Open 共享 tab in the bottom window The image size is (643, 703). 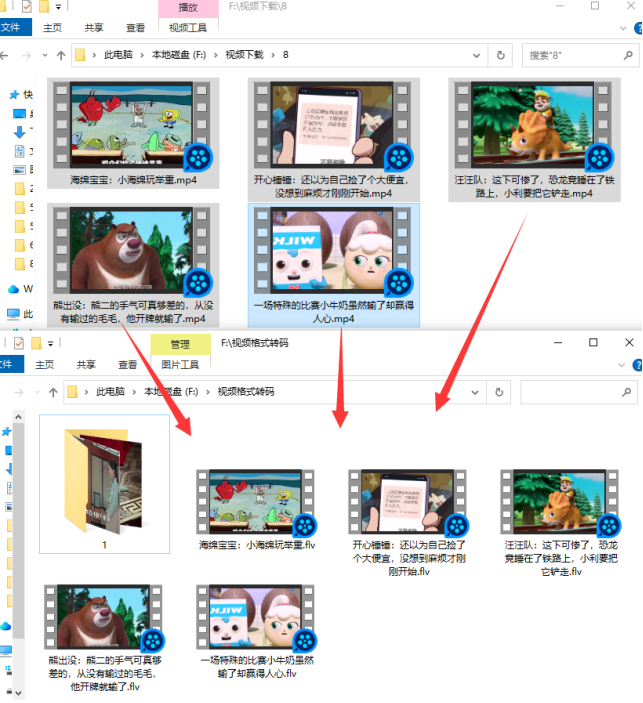point(86,365)
